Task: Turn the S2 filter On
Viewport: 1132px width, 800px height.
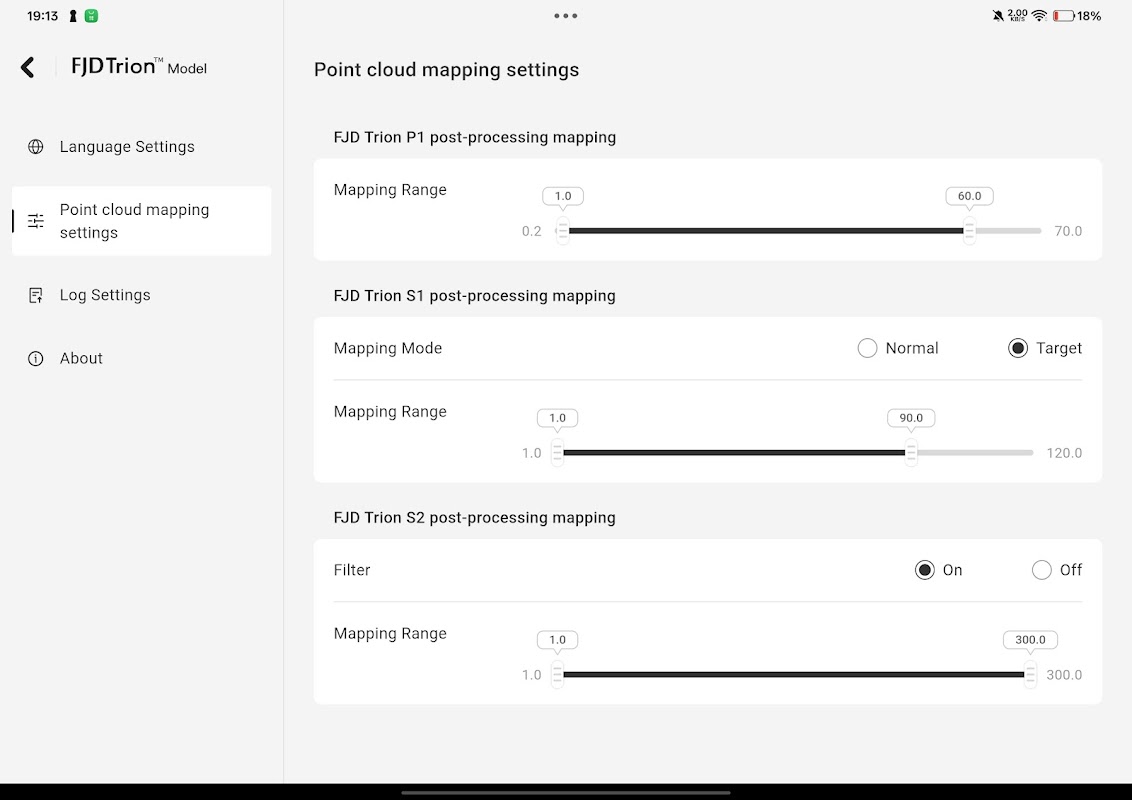Action: [925, 570]
